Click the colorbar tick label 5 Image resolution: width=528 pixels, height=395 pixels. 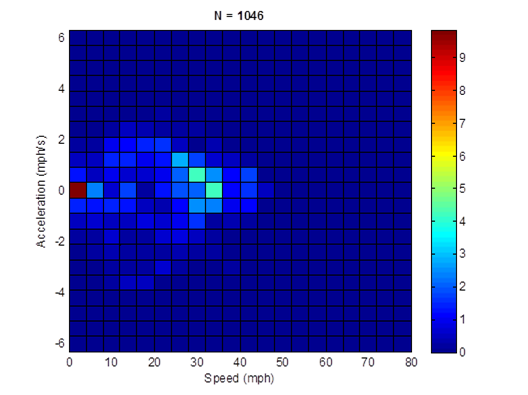(x=462, y=189)
